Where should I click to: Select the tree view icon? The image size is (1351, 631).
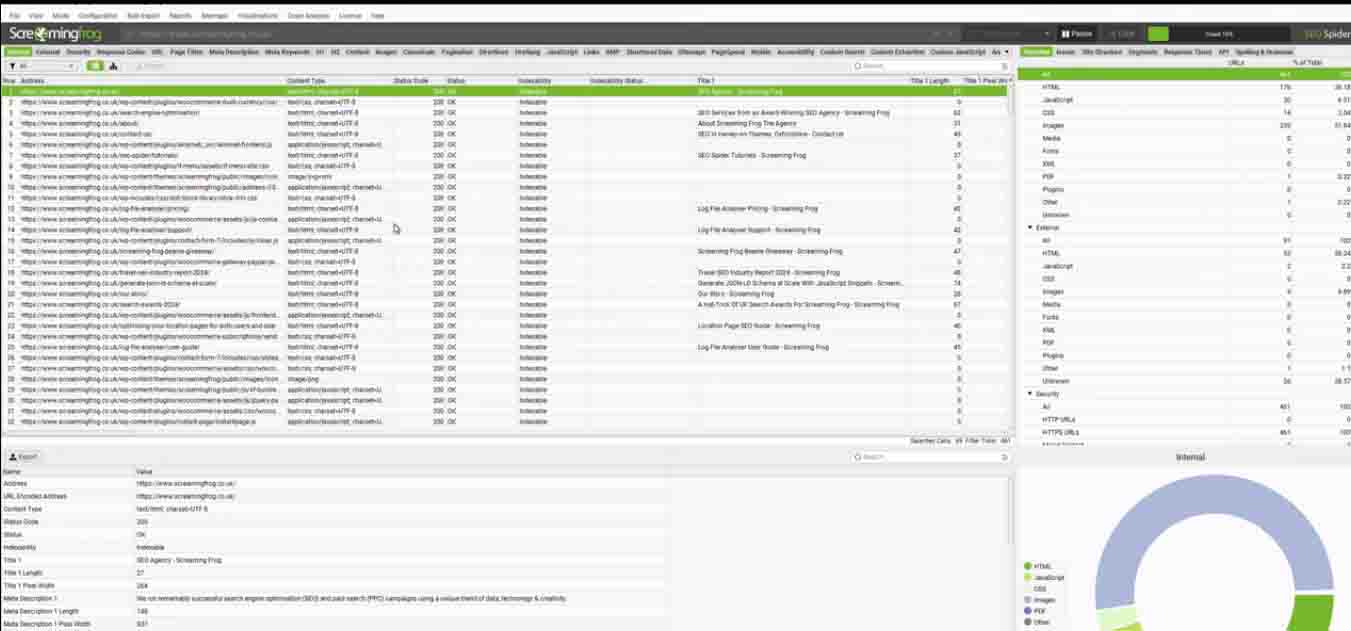coord(113,66)
